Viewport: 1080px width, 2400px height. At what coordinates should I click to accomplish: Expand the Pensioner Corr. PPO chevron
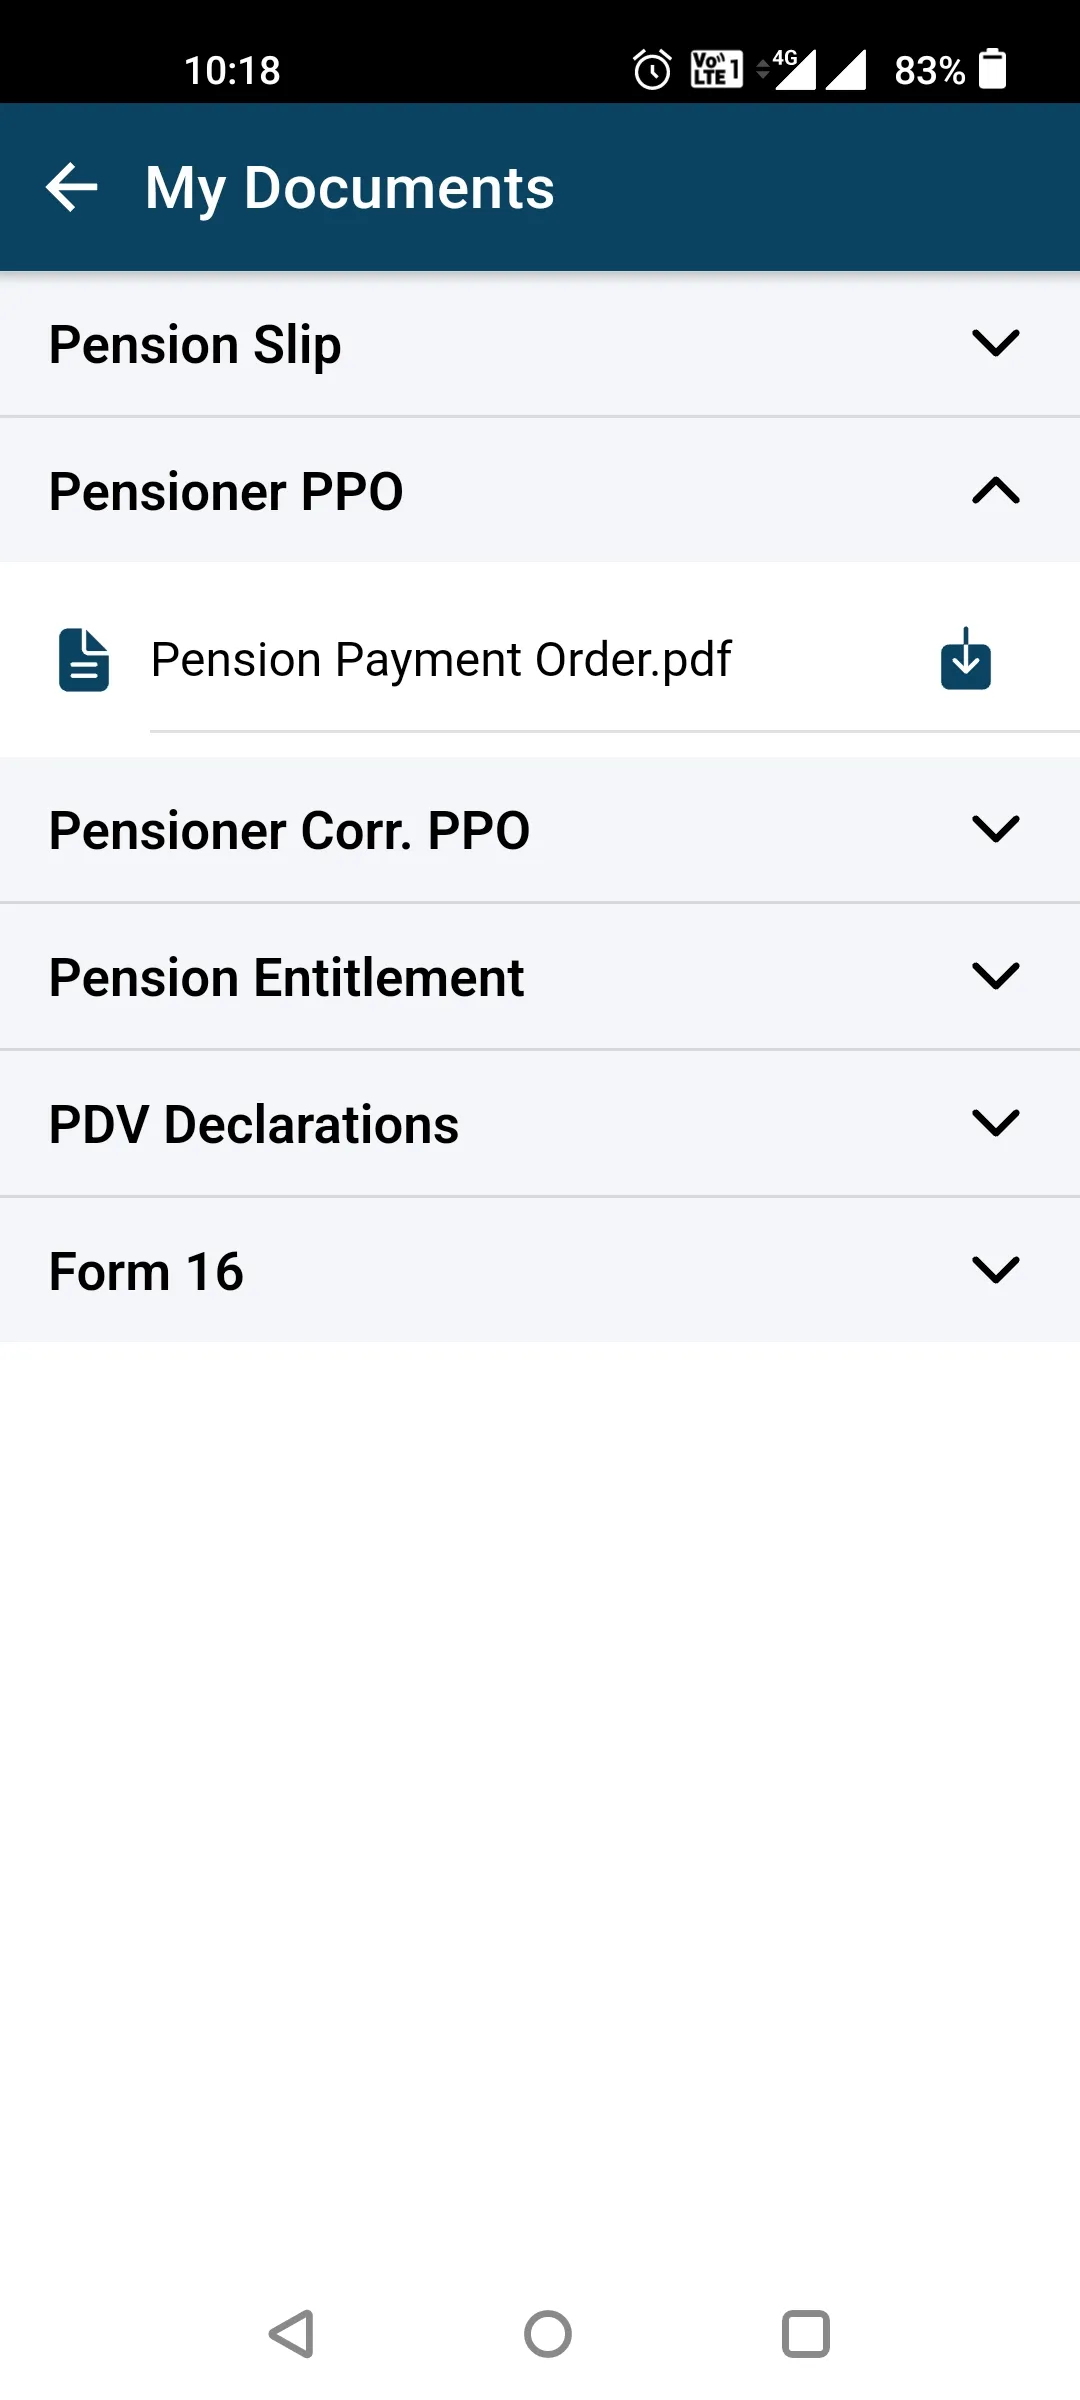pyautogui.click(x=995, y=829)
